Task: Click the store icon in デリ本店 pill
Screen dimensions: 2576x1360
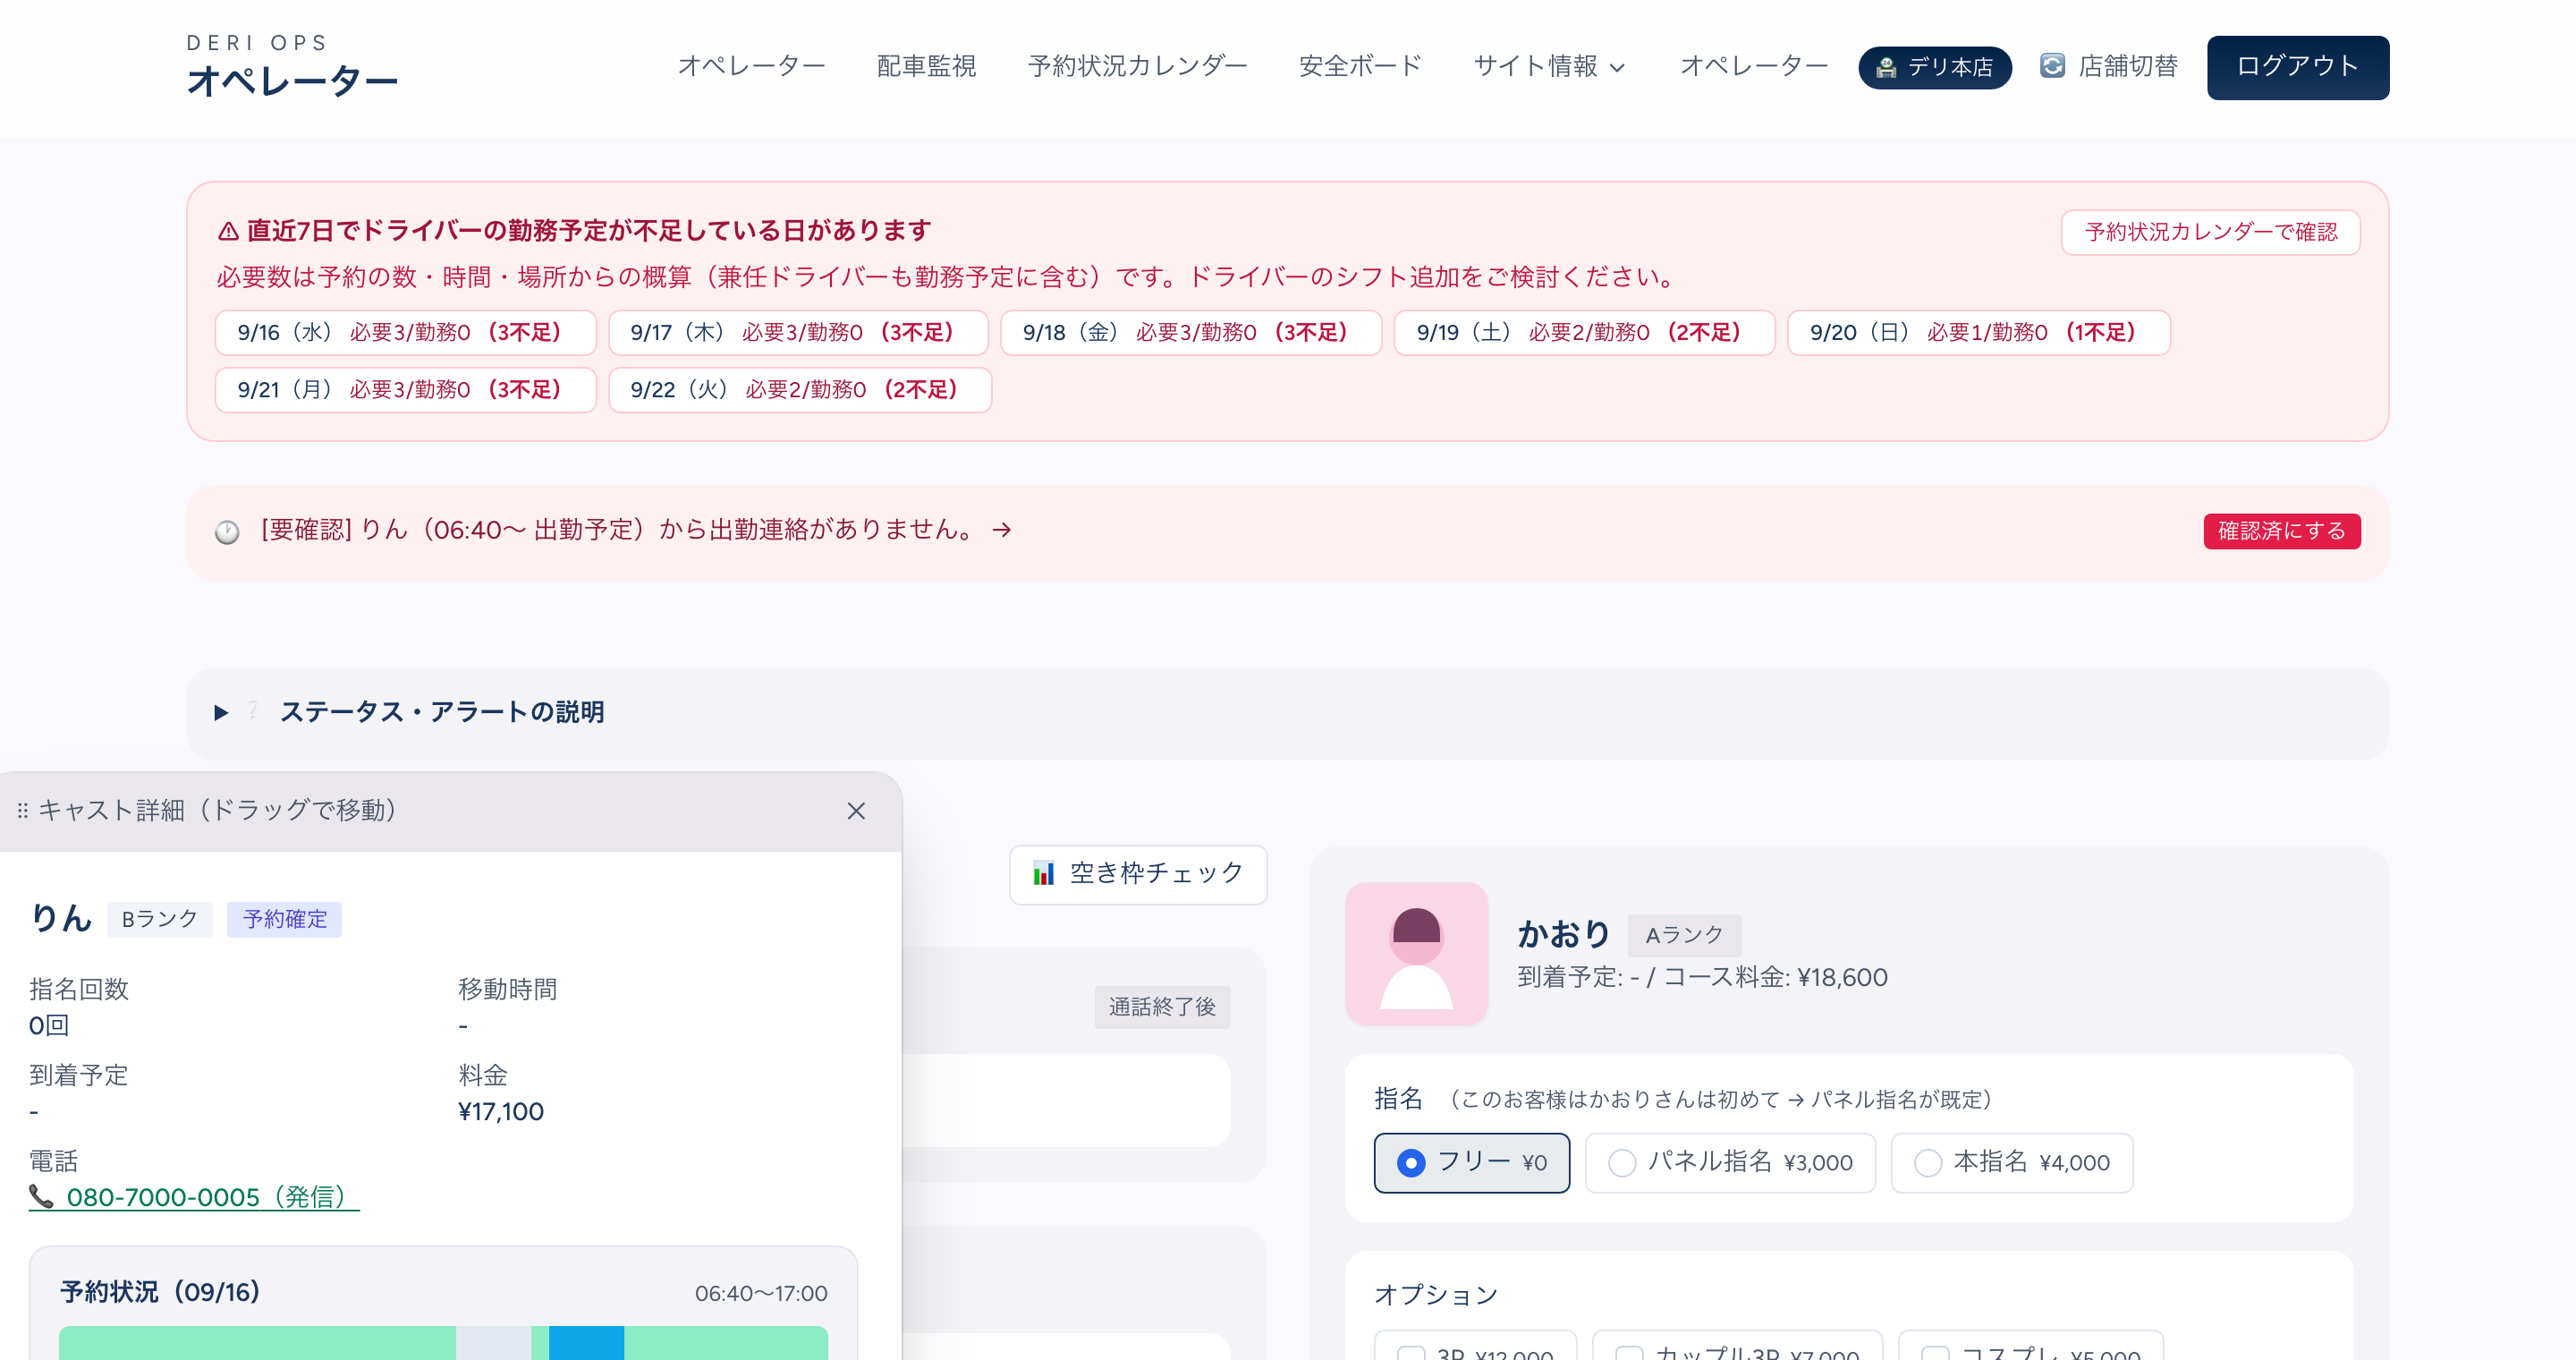Action: tap(1885, 67)
